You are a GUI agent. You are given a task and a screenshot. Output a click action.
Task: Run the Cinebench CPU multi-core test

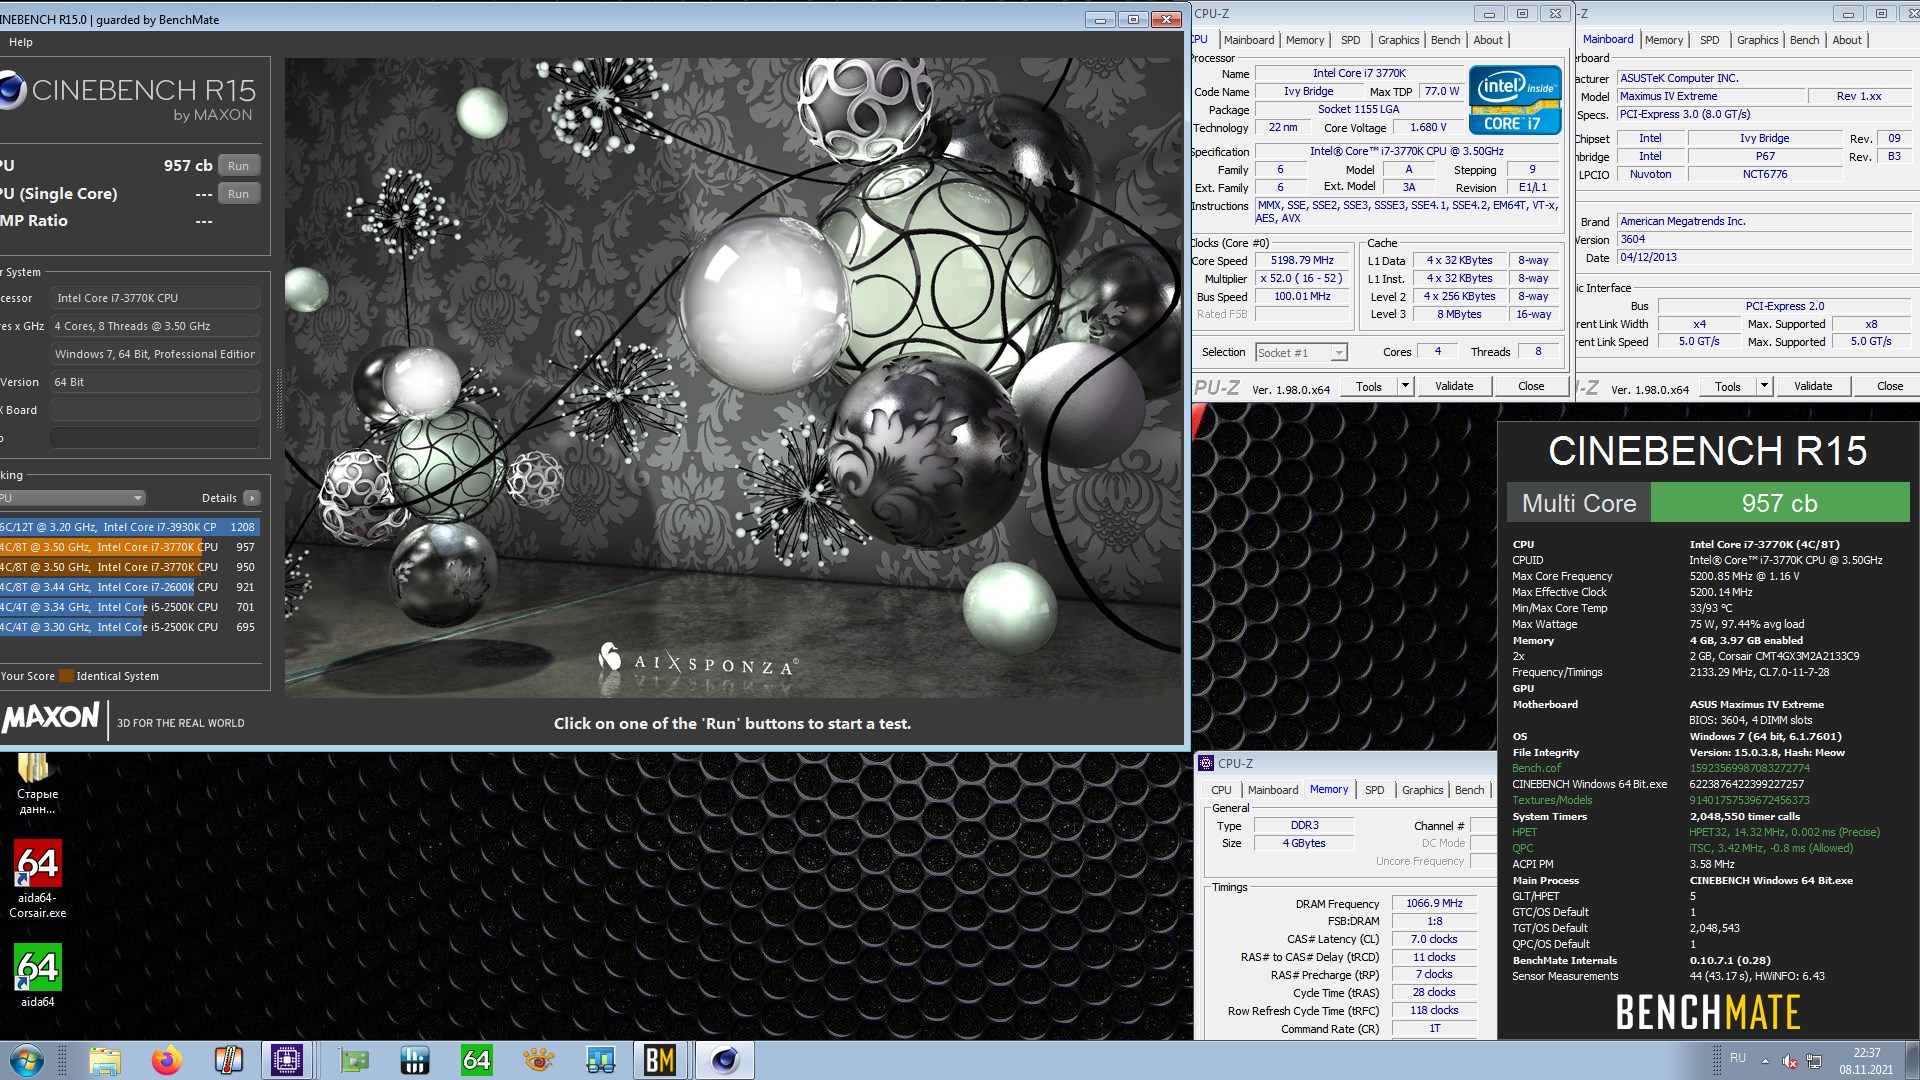click(x=238, y=166)
